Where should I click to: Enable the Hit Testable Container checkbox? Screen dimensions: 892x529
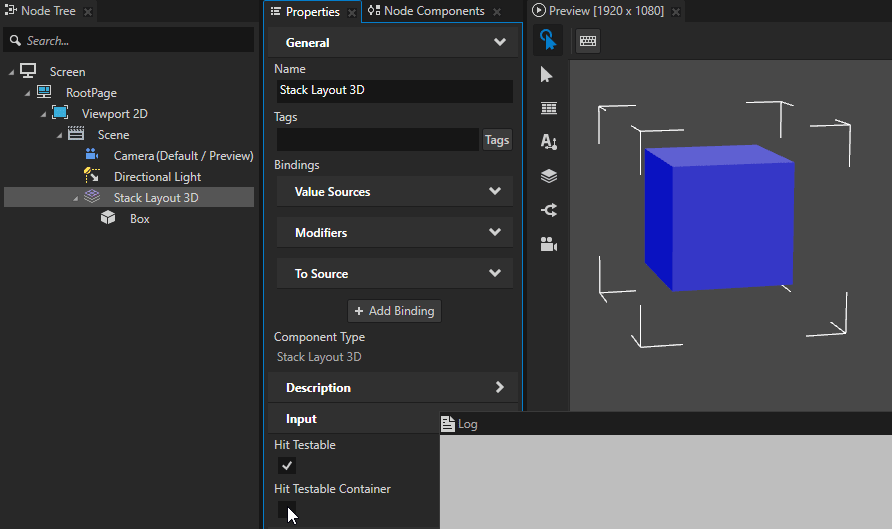point(287,510)
